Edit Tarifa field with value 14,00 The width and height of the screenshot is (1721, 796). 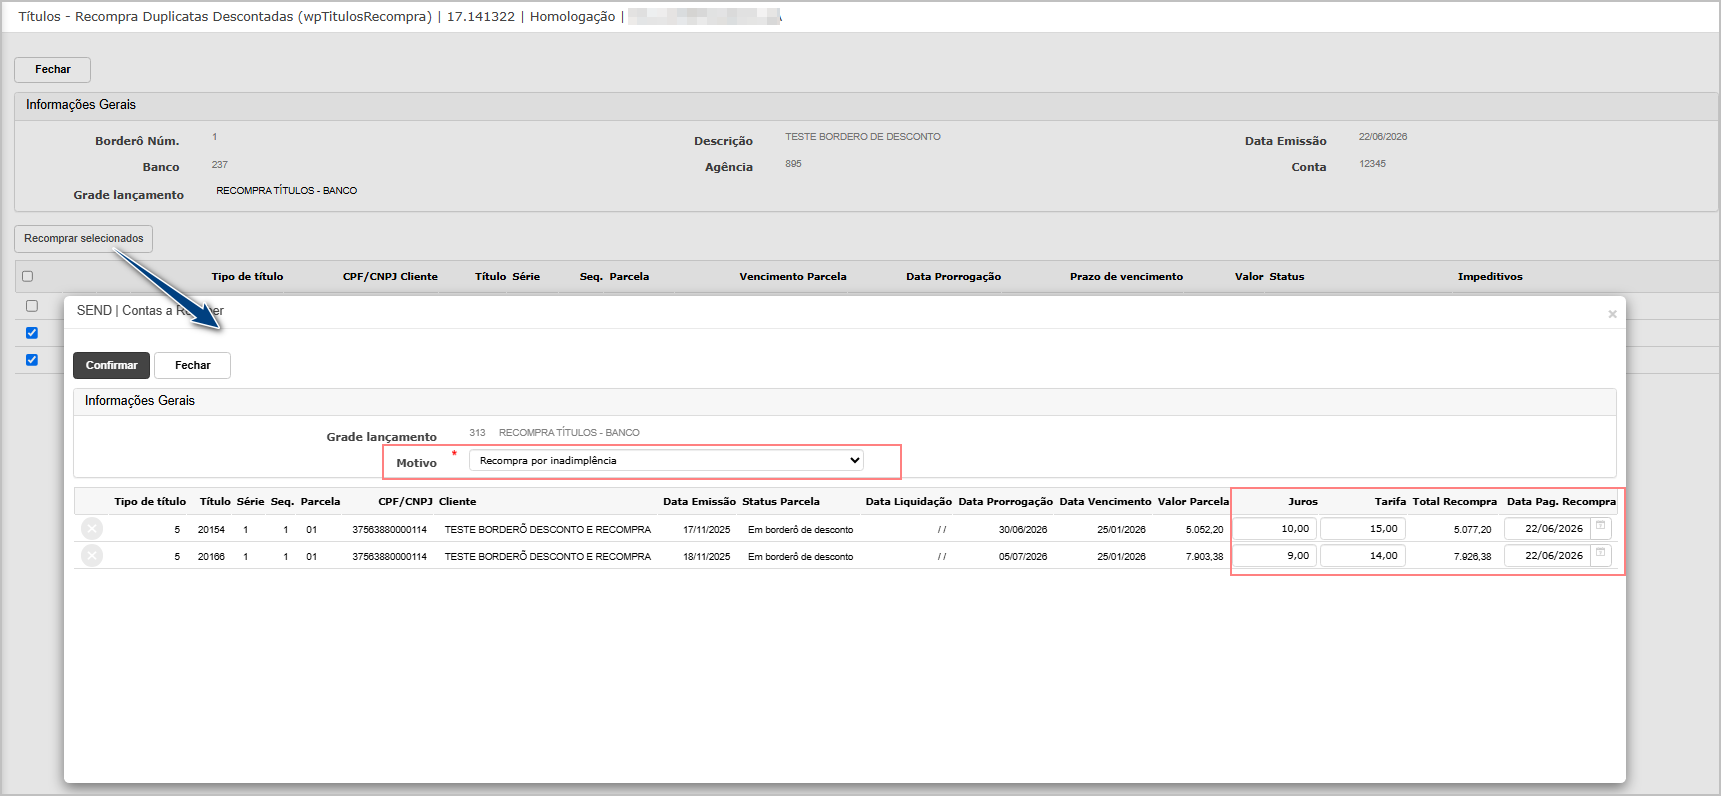pyautogui.click(x=1363, y=556)
